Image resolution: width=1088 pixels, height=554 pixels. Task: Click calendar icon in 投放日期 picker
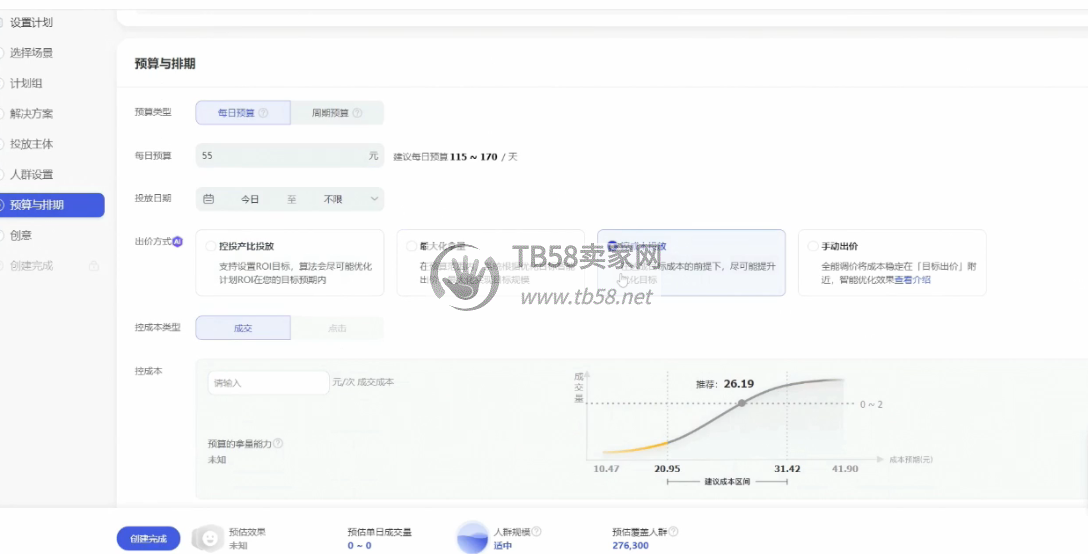[208, 199]
